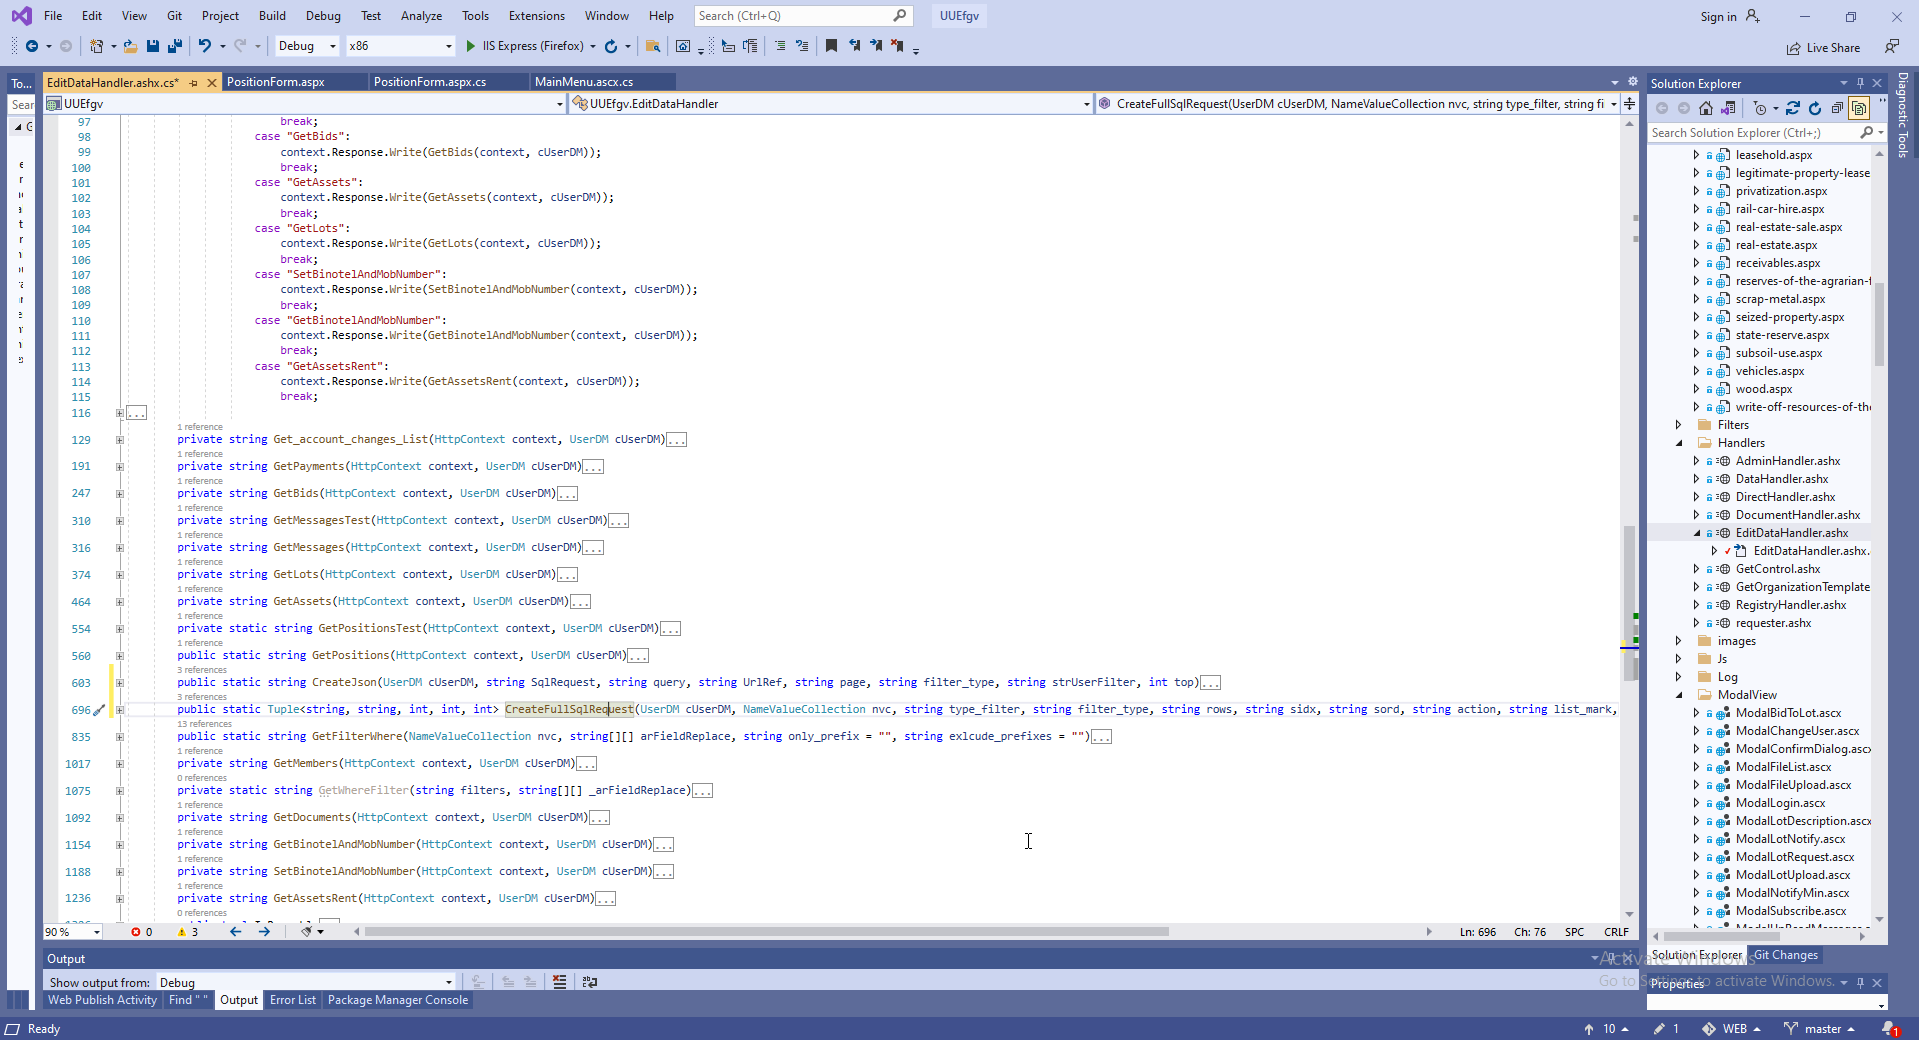Save the current file with the disk icon
The height and width of the screenshot is (1040, 1919).
point(153,46)
